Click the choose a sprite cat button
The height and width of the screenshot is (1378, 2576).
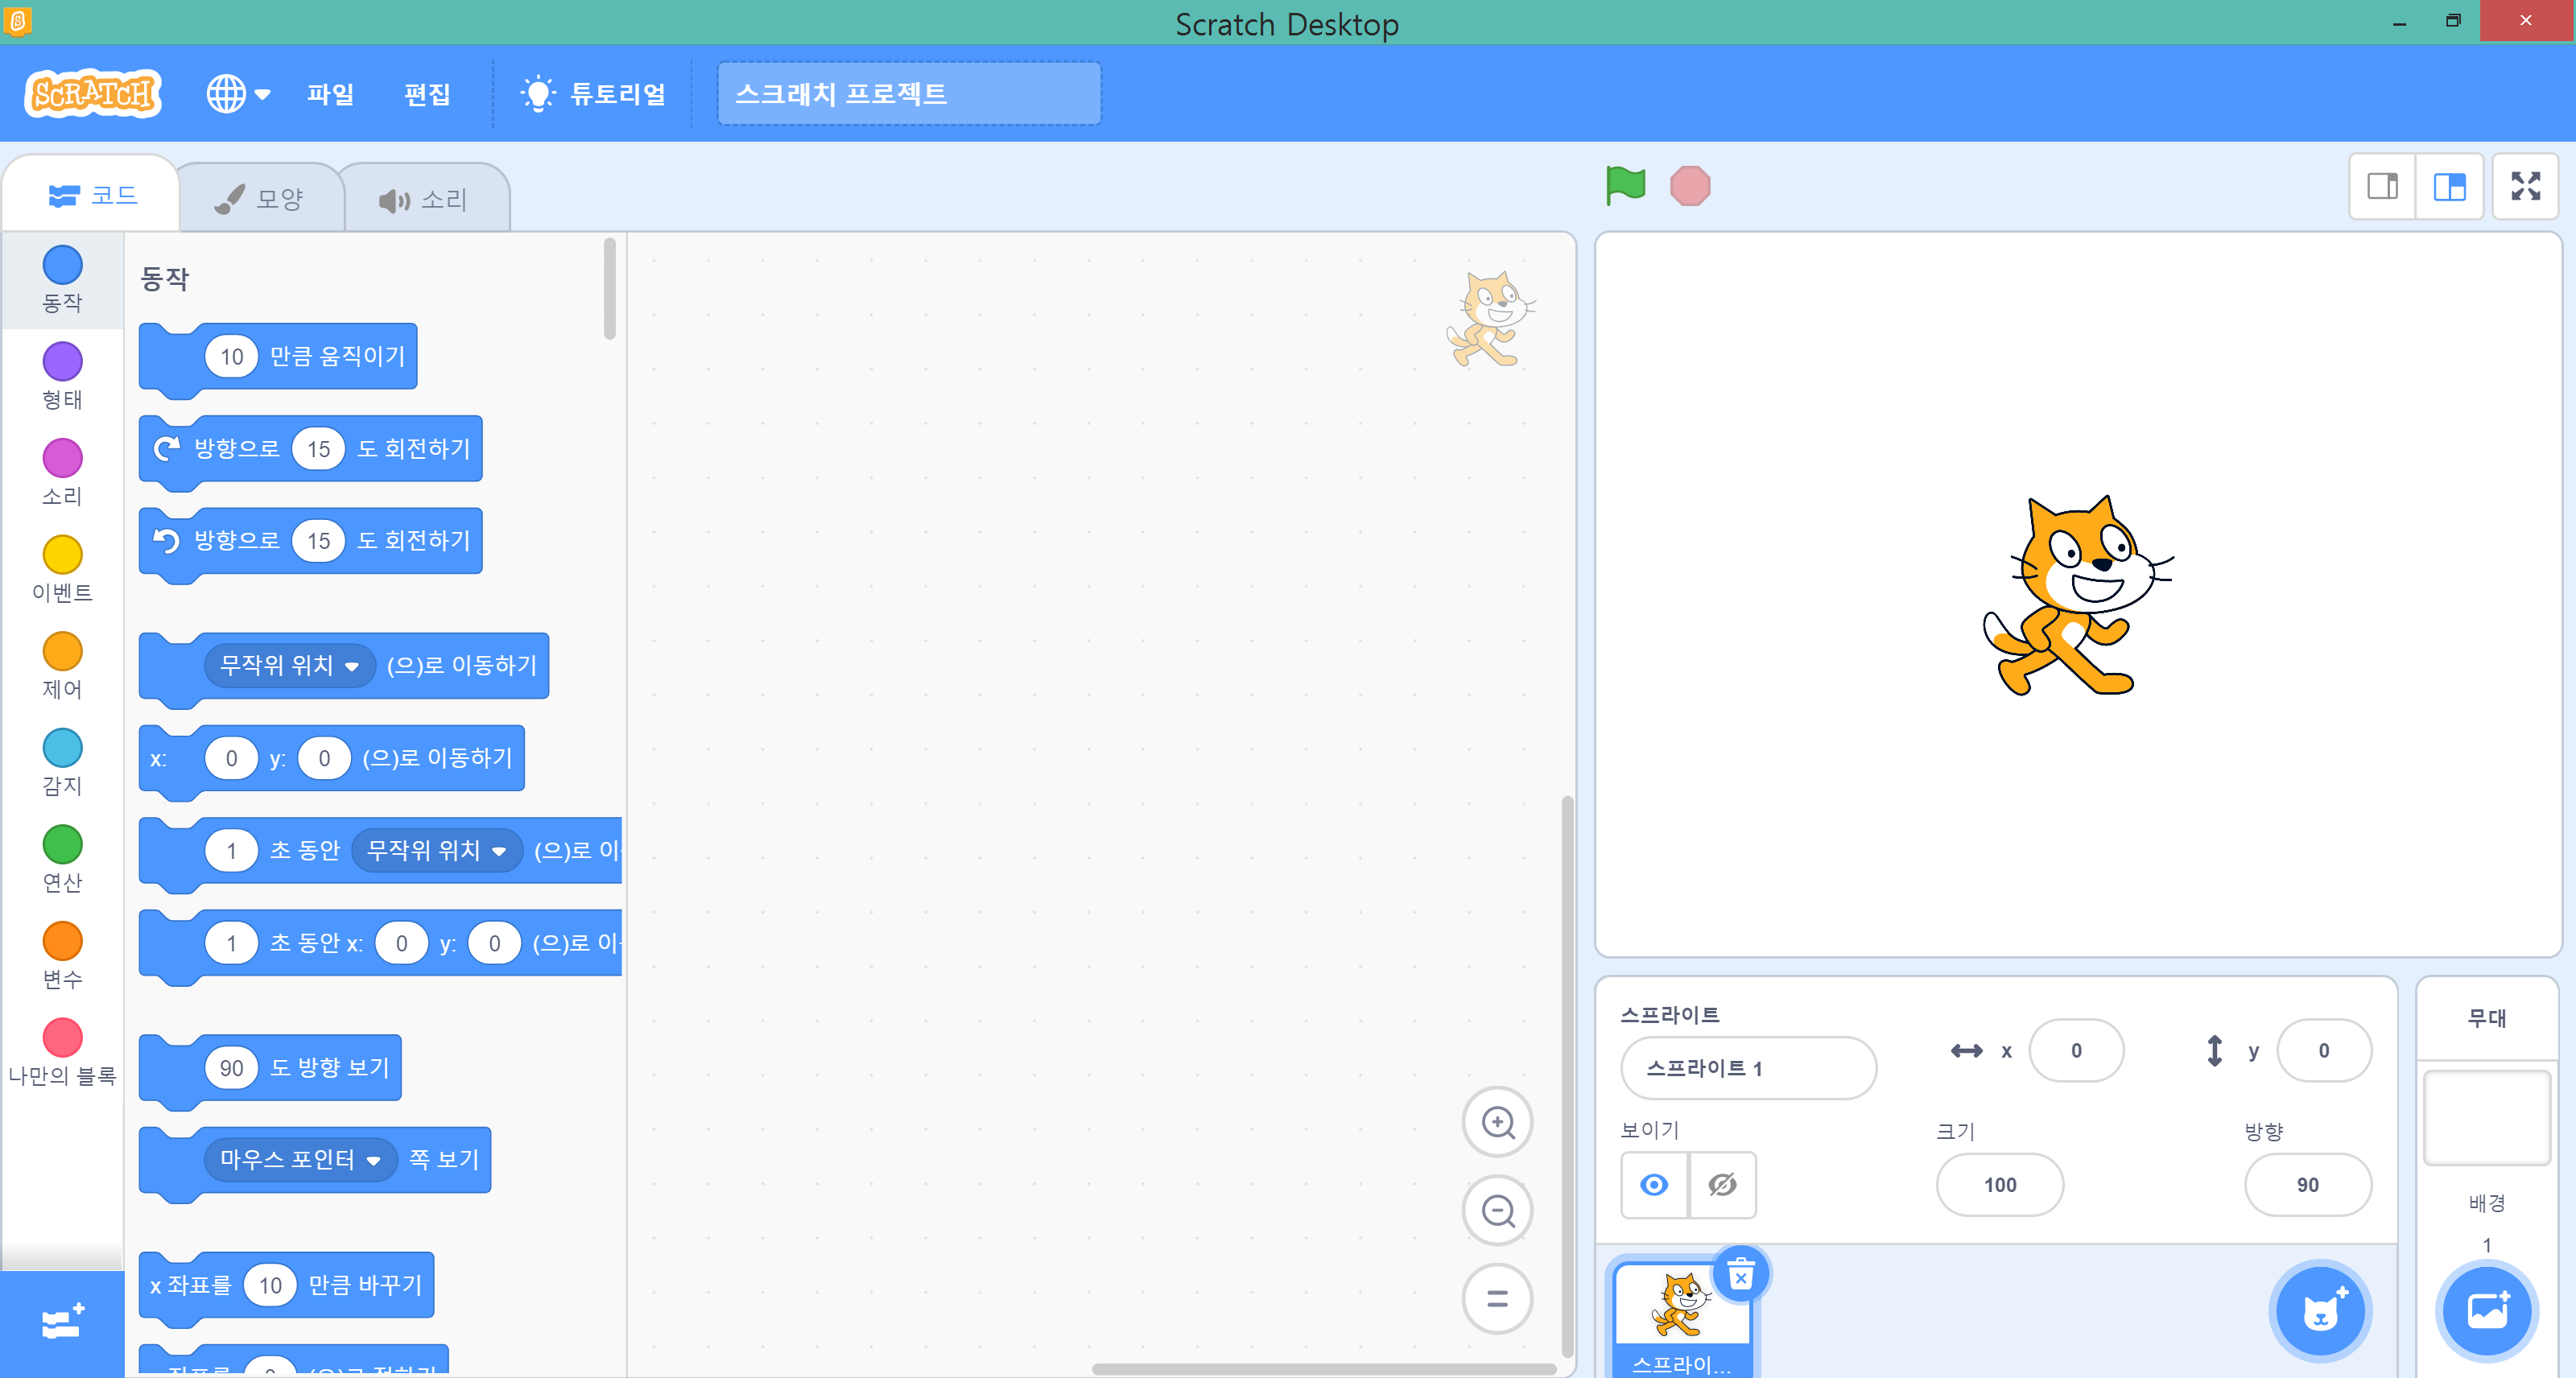point(2320,1311)
